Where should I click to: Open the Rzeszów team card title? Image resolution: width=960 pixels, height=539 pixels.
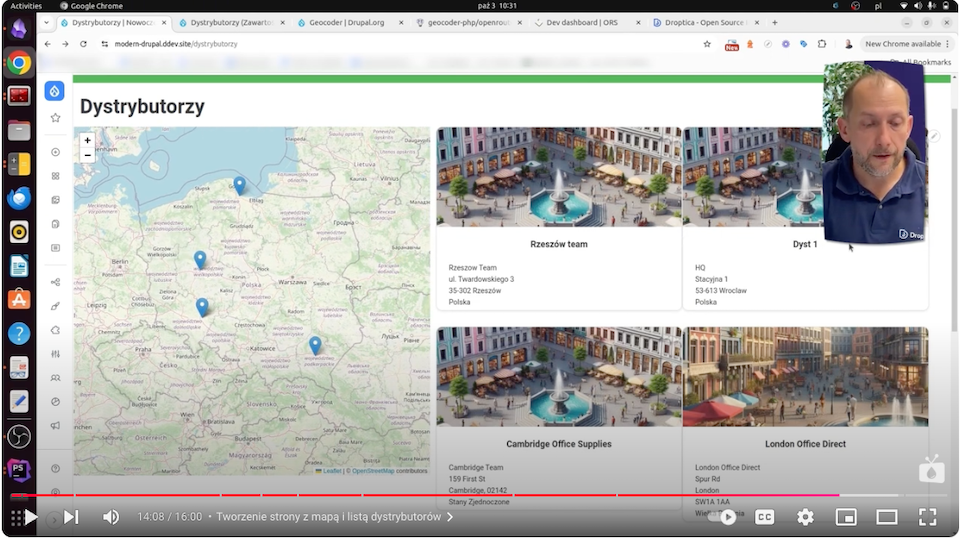558,244
